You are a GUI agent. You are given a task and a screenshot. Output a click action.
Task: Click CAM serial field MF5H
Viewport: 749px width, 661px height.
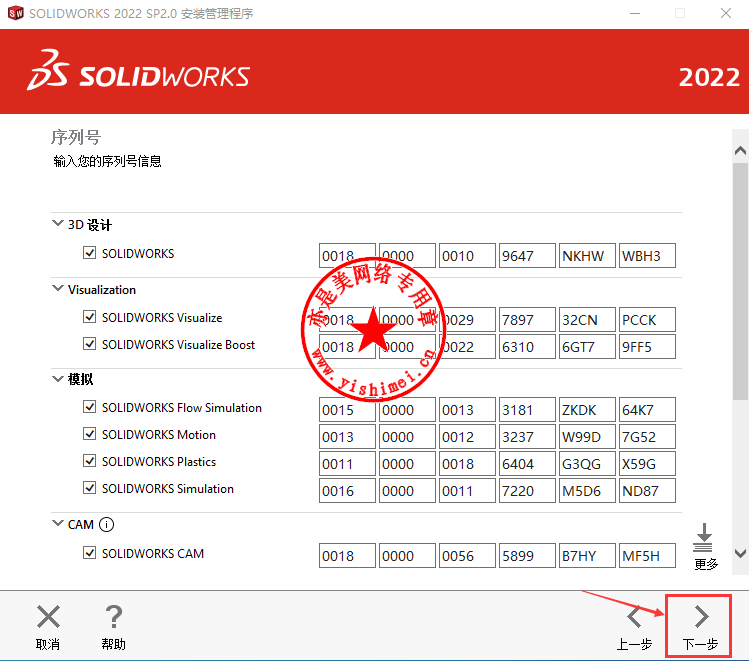tap(647, 555)
